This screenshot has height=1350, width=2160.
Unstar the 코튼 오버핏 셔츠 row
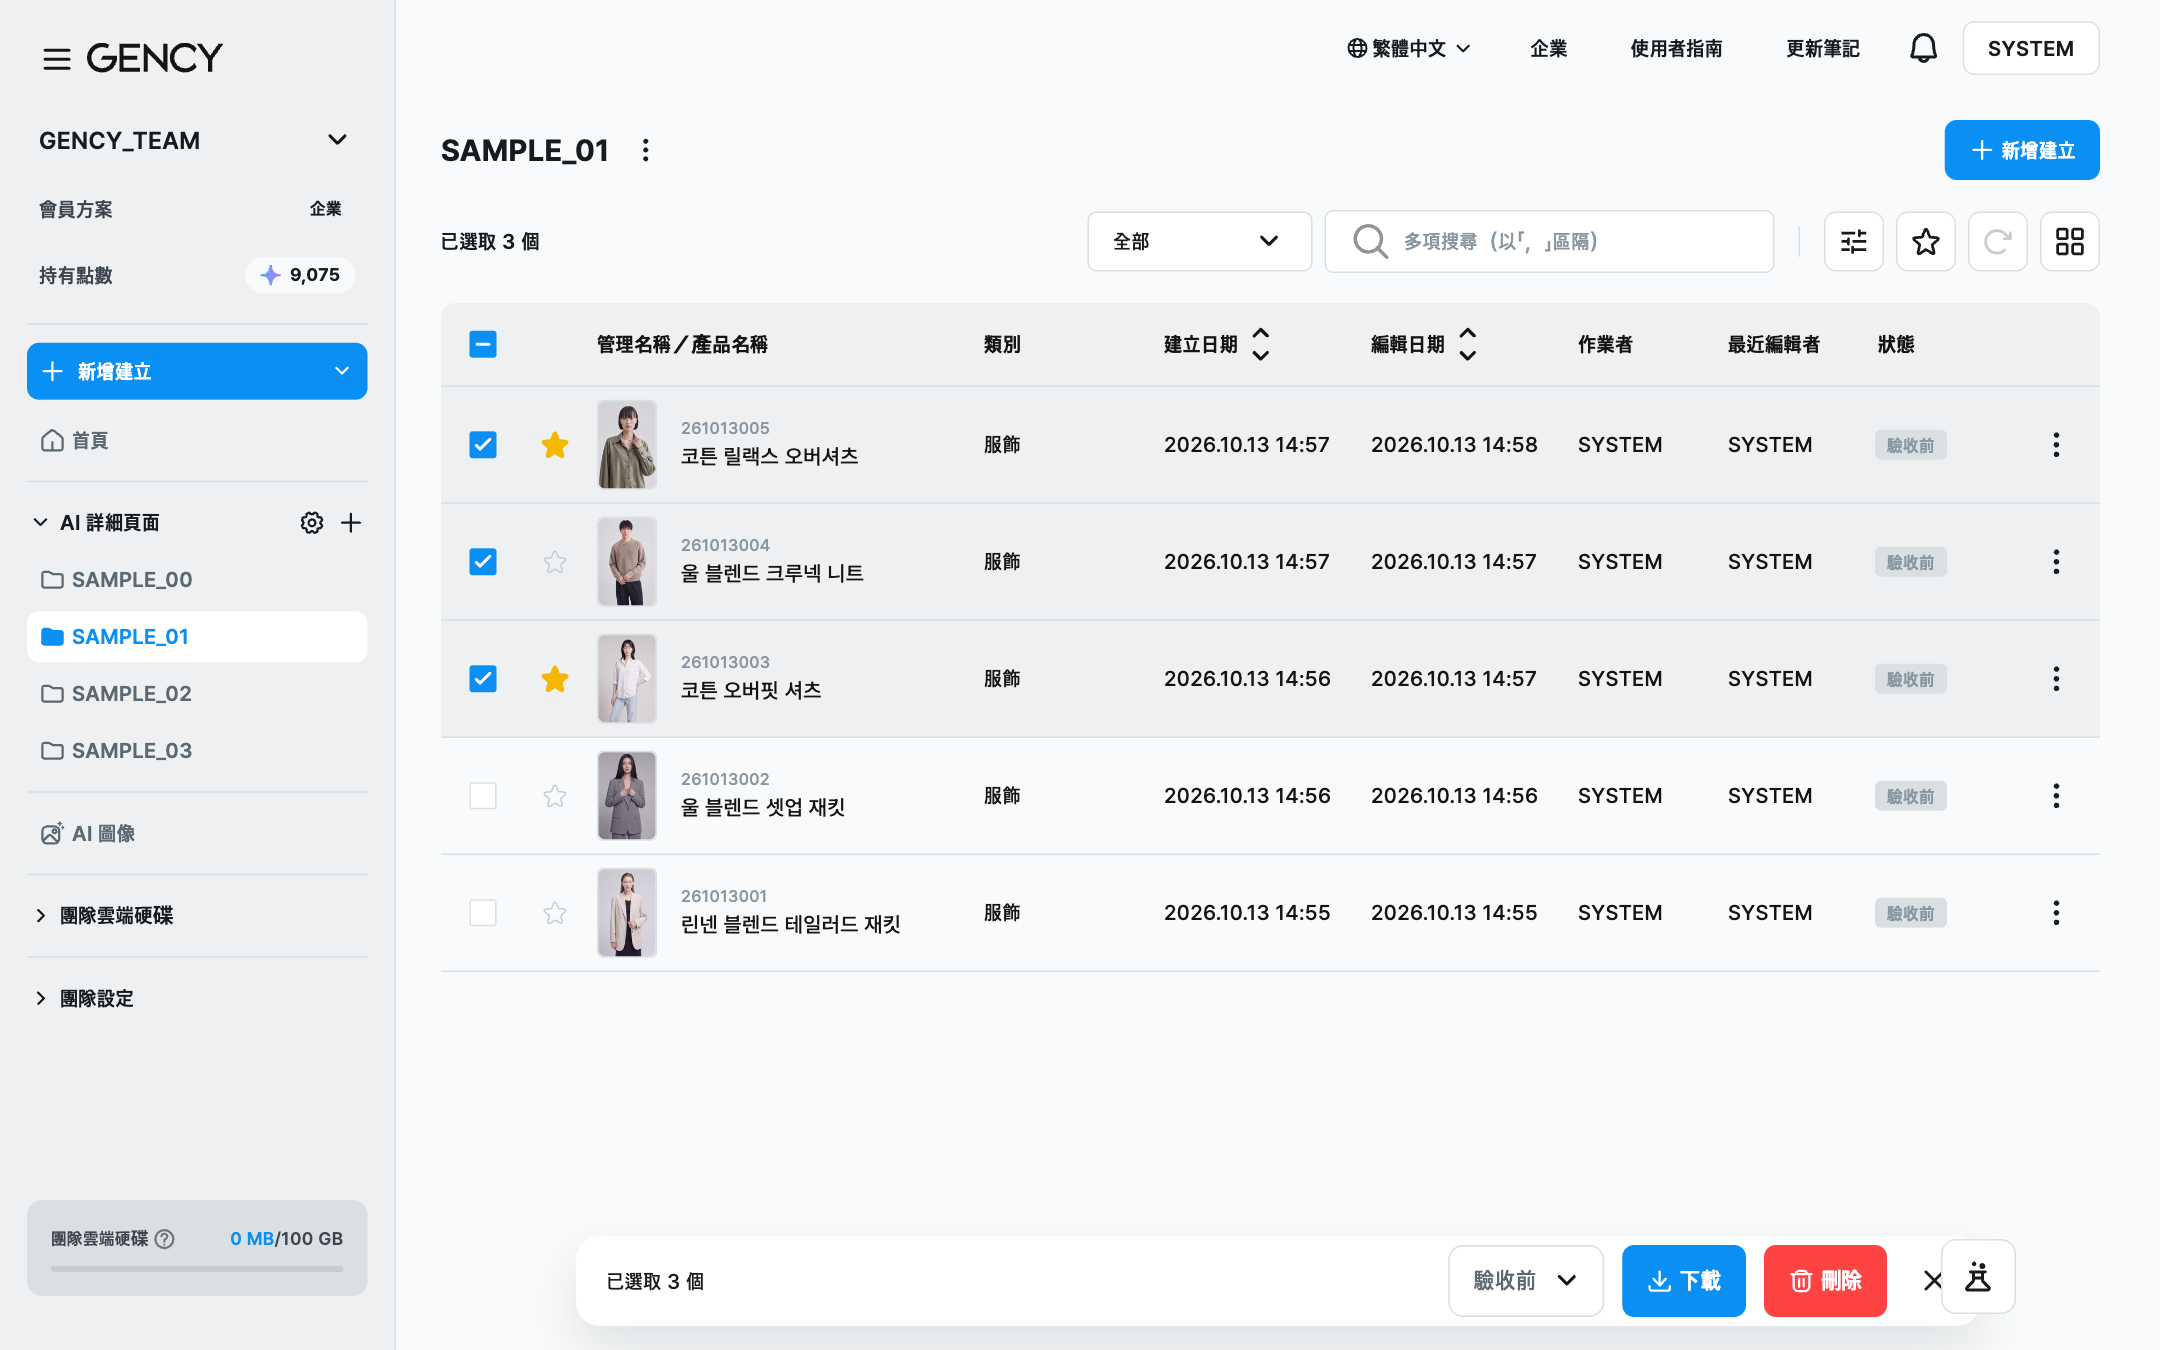555,679
